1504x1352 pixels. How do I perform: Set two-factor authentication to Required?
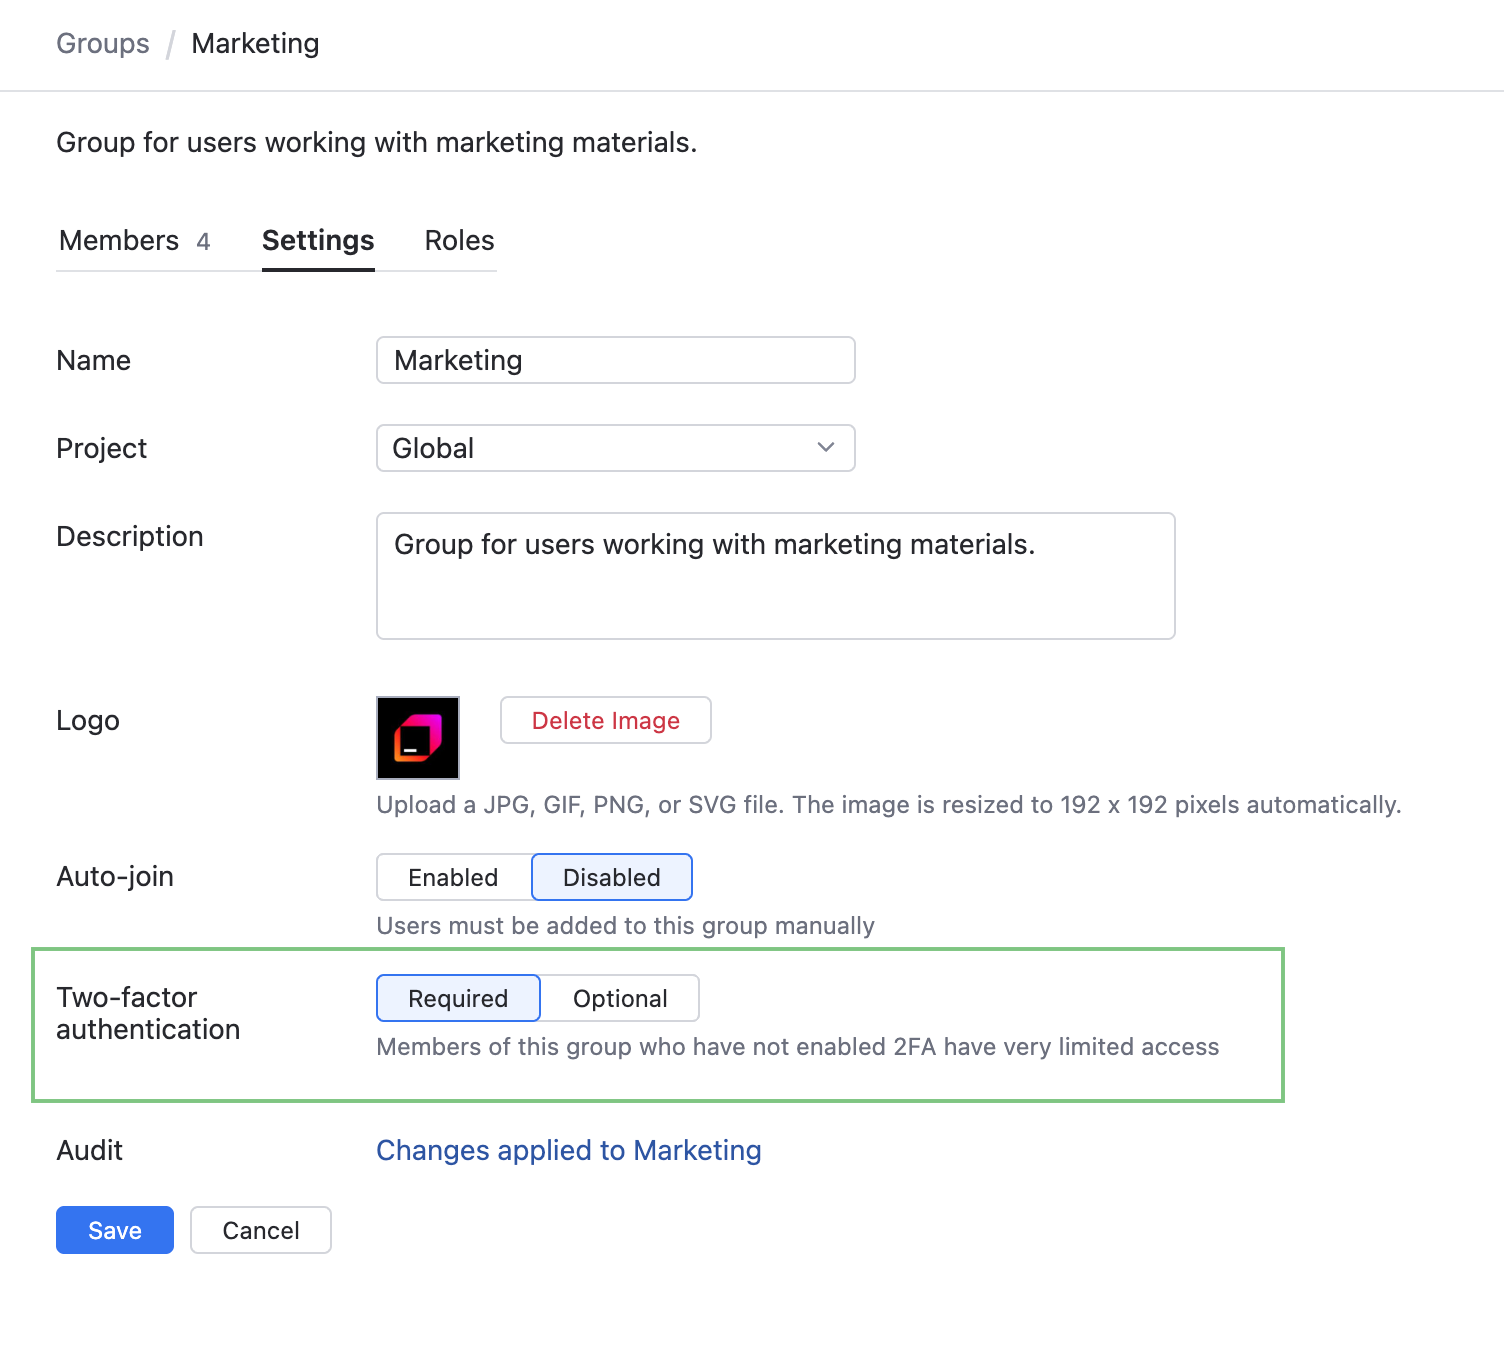[x=458, y=998]
